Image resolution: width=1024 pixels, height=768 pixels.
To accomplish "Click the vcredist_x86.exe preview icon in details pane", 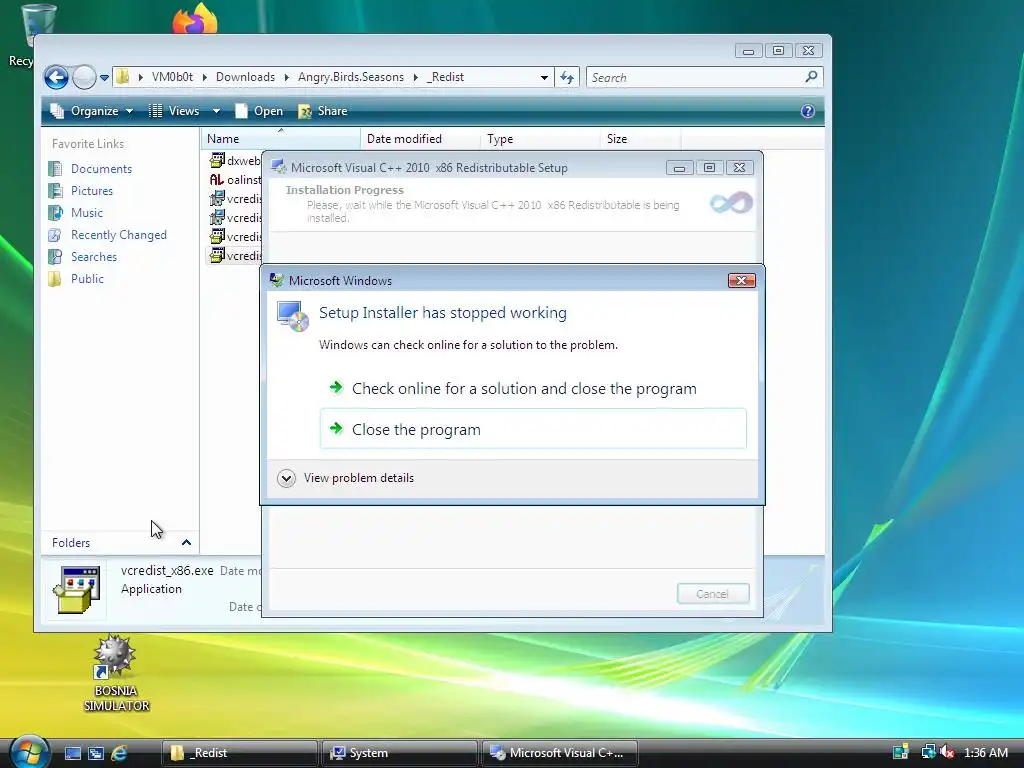I will (x=76, y=590).
